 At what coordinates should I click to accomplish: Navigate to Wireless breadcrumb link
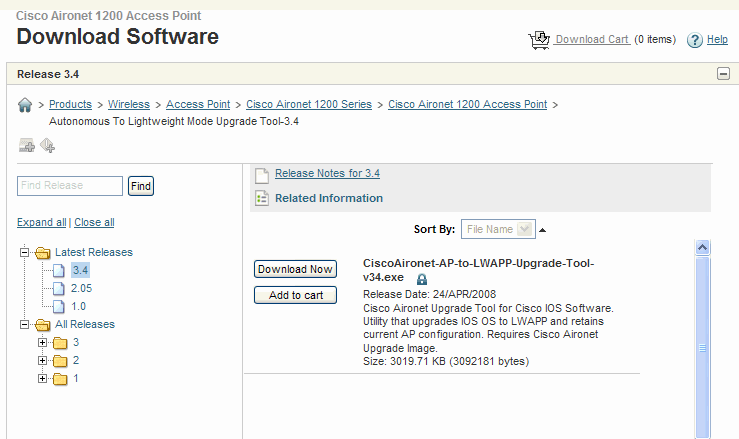tap(129, 104)
